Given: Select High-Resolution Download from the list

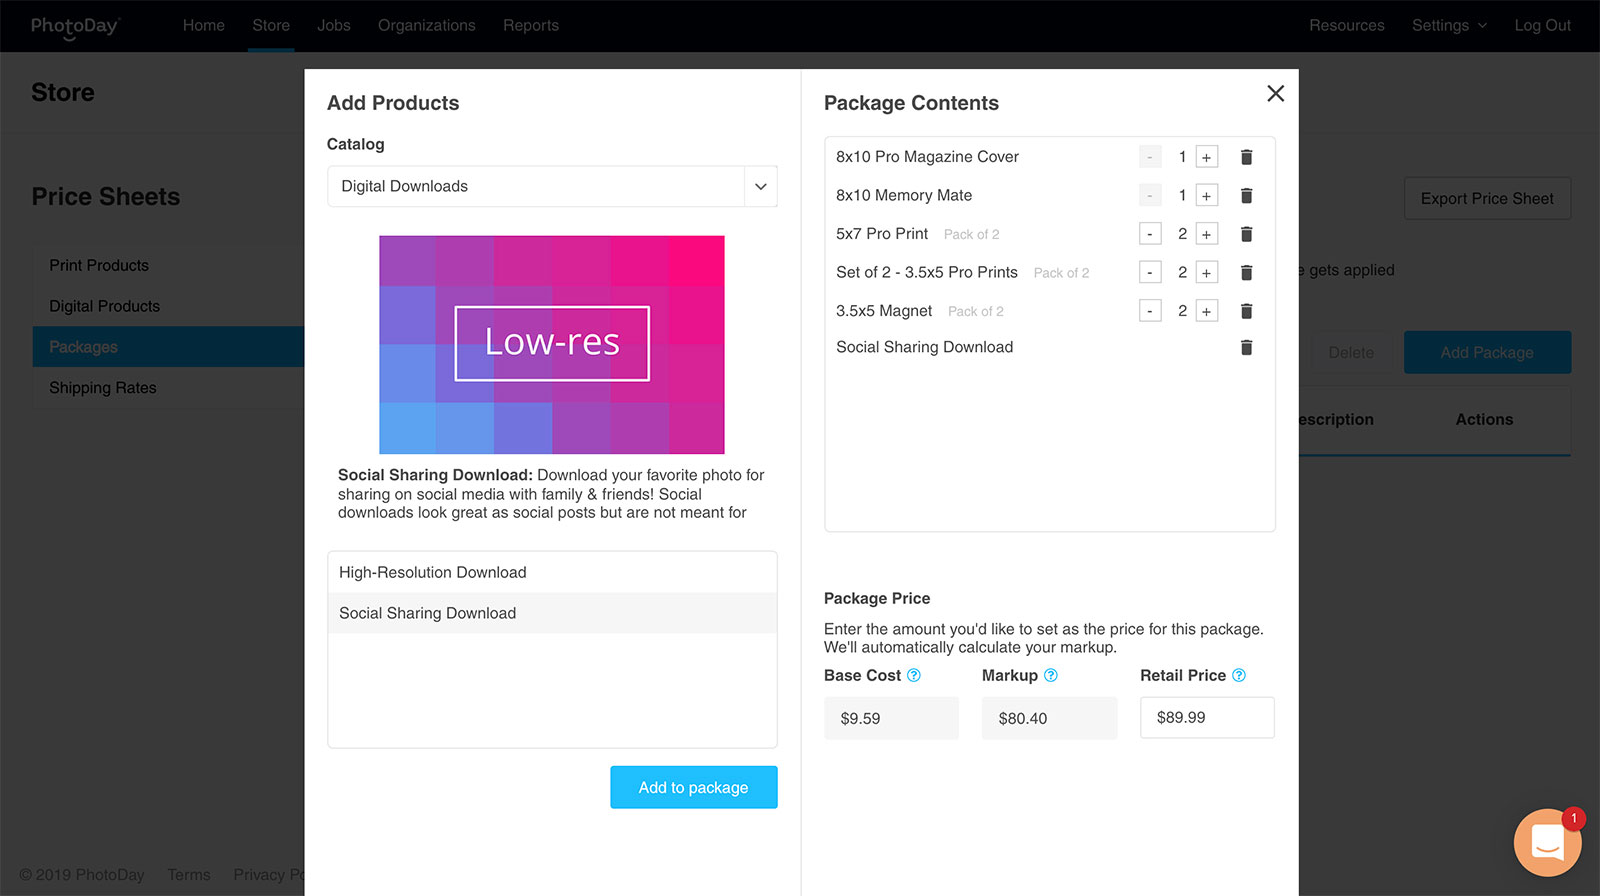Looking at the screenshot, I should [433, 573].
